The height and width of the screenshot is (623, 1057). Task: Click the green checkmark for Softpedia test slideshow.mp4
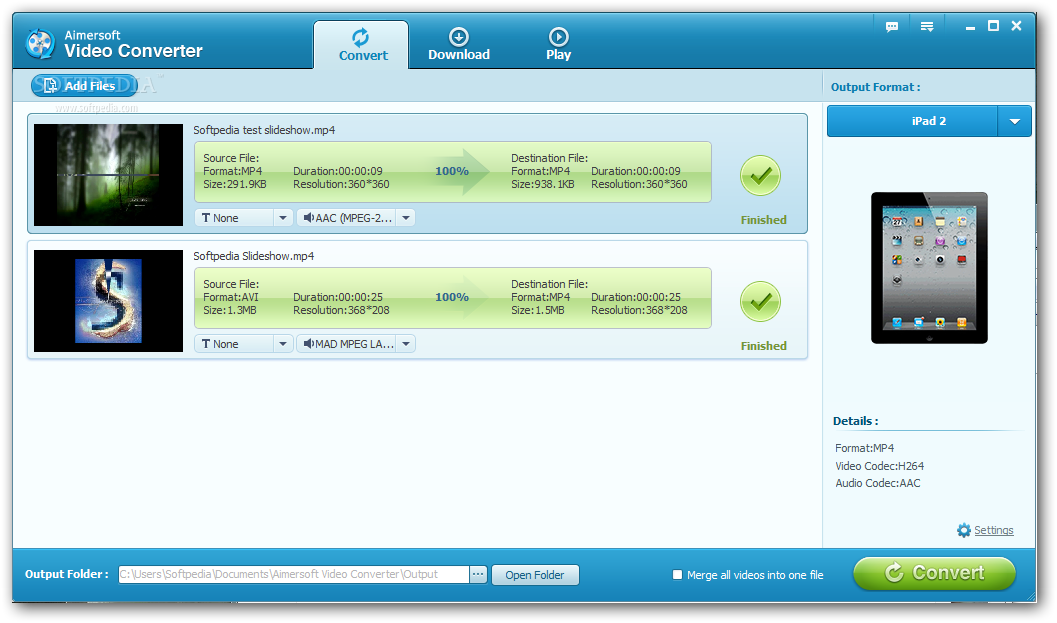point(760,175)
